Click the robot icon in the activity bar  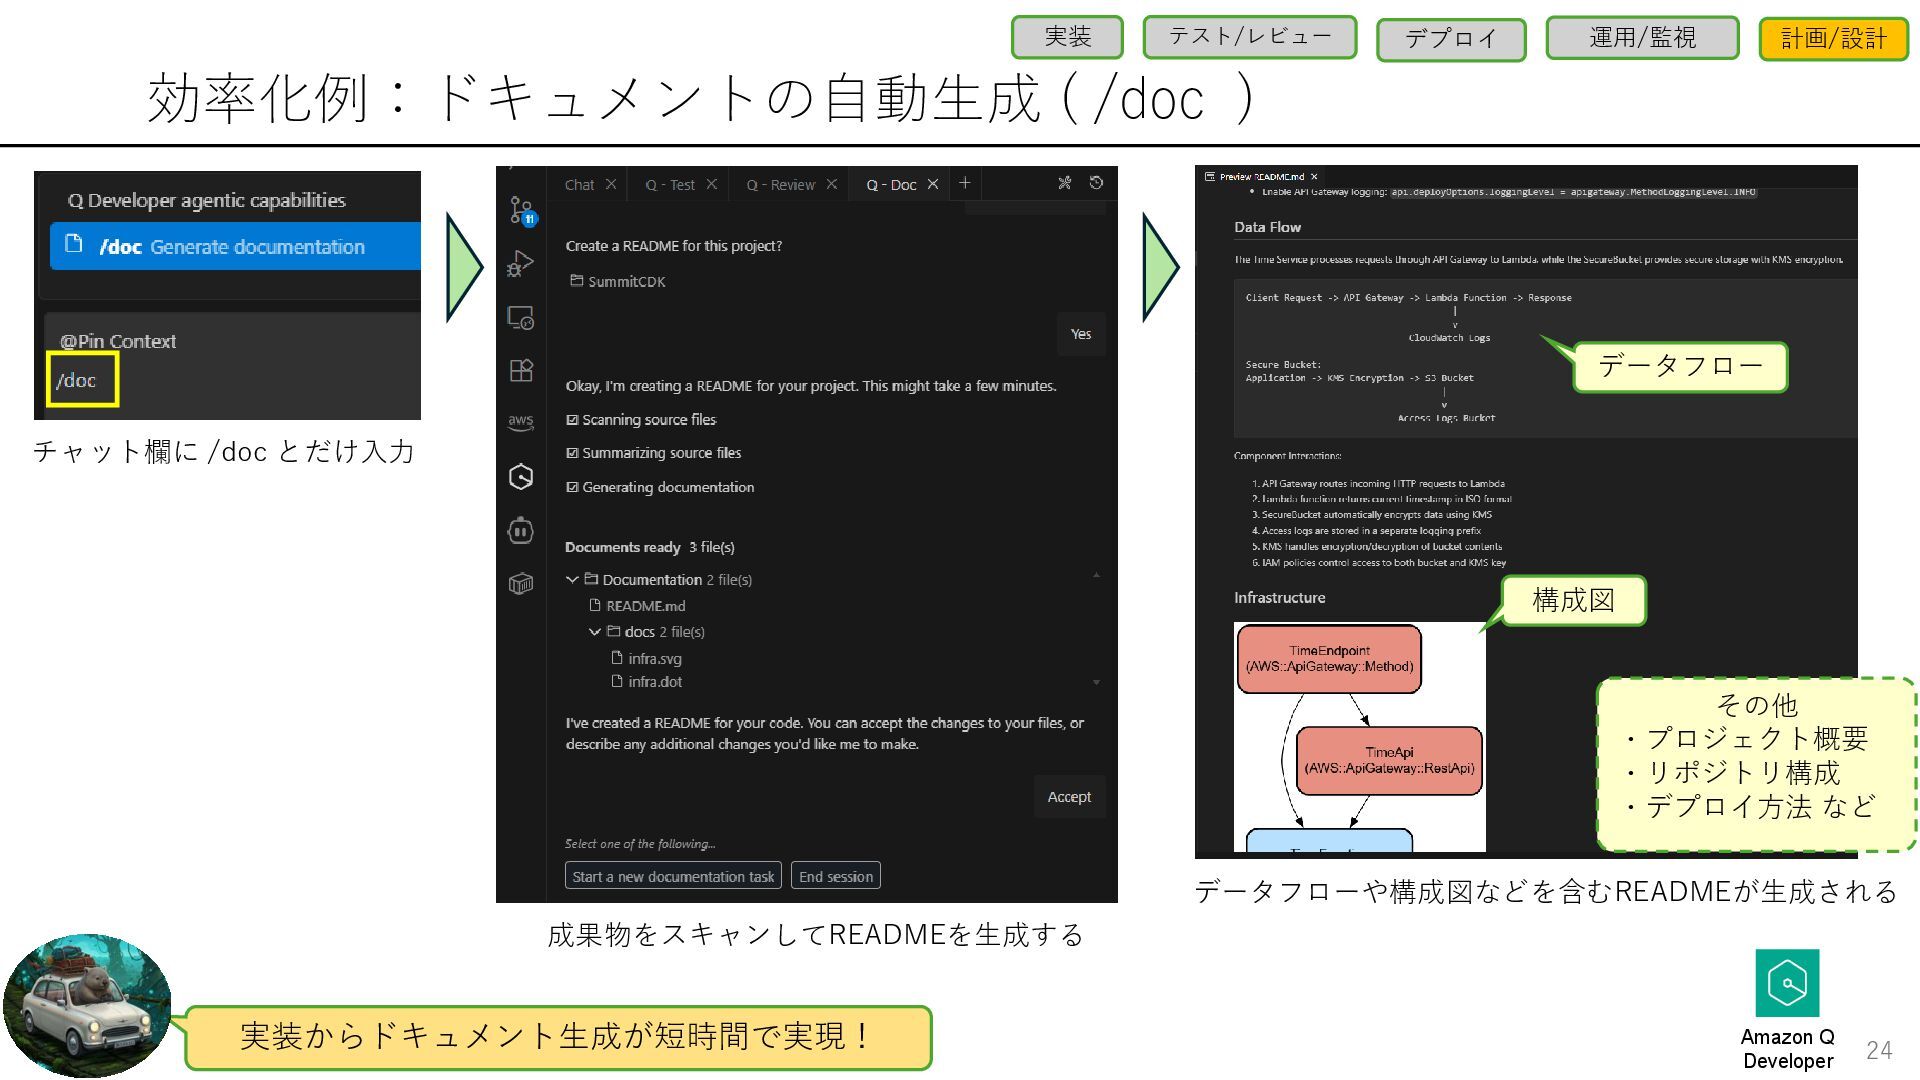521,530
